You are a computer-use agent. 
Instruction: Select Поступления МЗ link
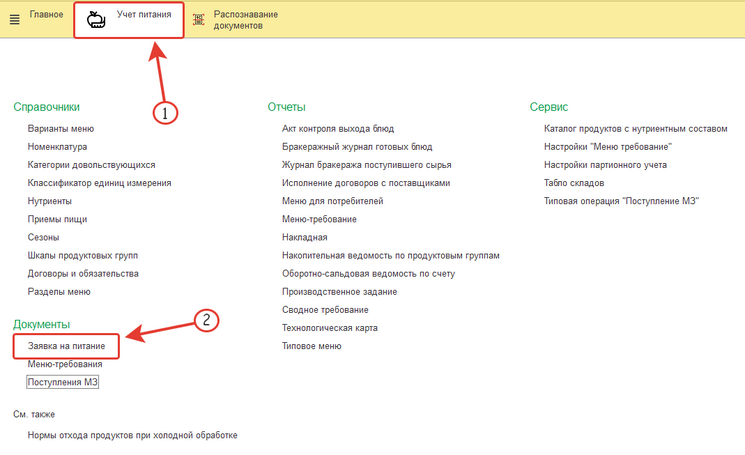pos(62,382)
